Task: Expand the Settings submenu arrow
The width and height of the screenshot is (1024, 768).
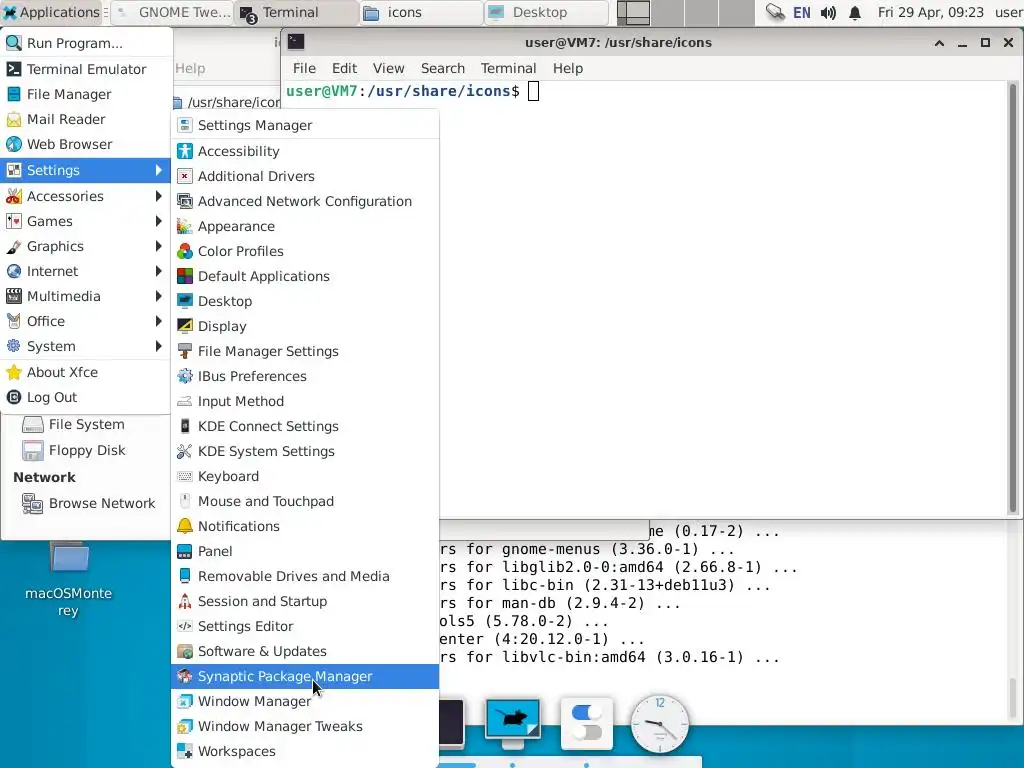Action: 158,170
